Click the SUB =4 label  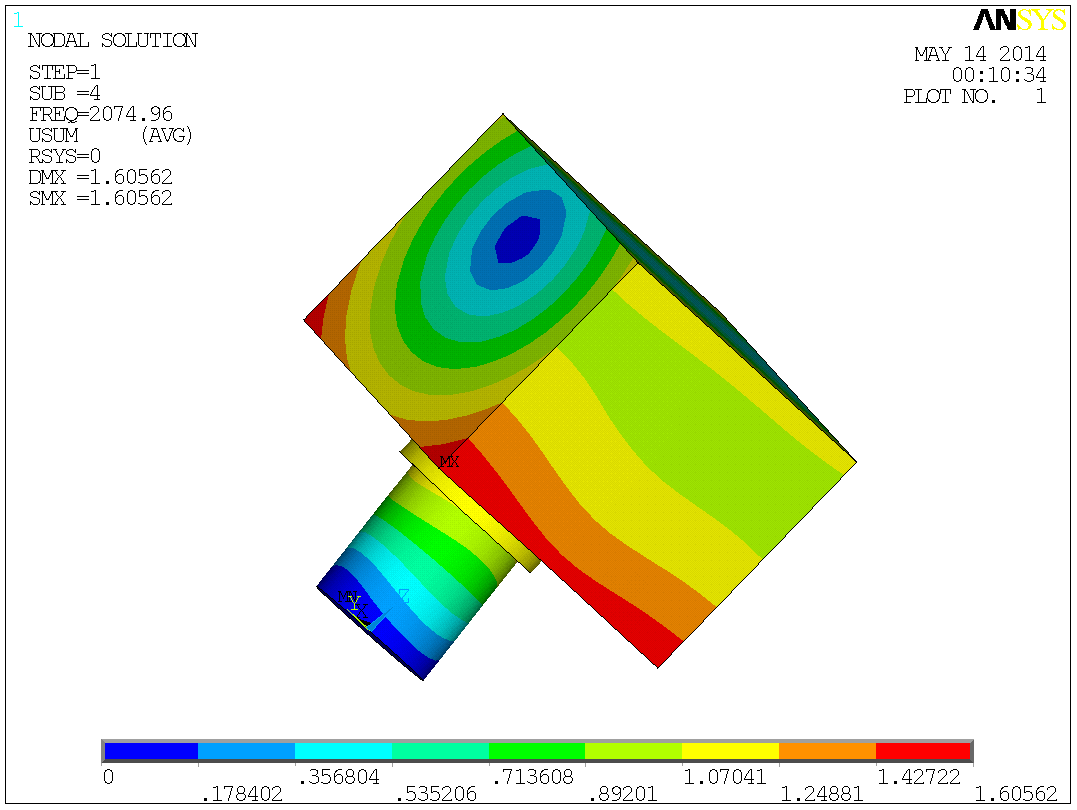coord(65,93)
